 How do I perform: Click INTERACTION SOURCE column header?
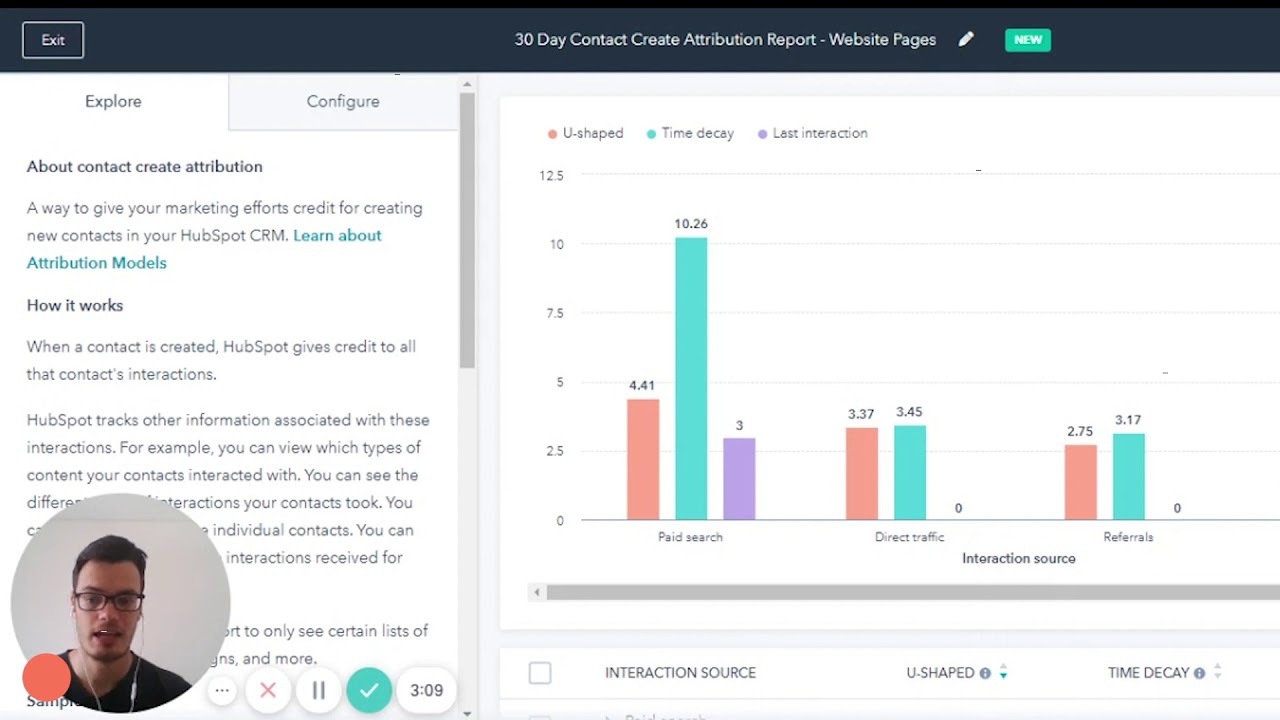680,673
